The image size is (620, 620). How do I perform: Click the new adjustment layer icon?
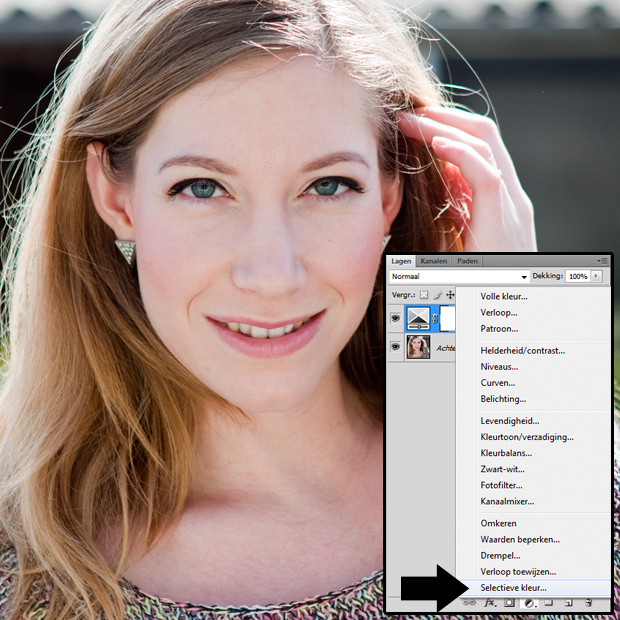(530, 603)
